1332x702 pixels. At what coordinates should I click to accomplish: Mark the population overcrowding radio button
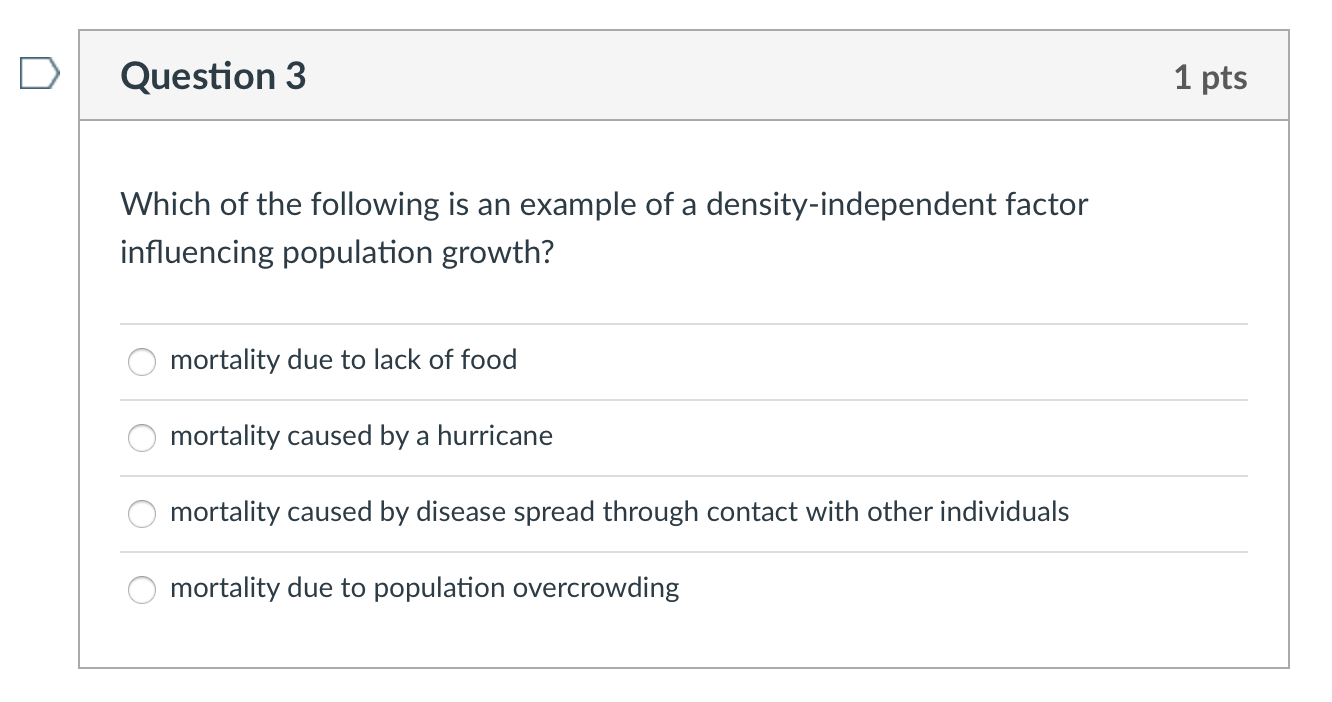pyautogui.click(x=142, y=589)
